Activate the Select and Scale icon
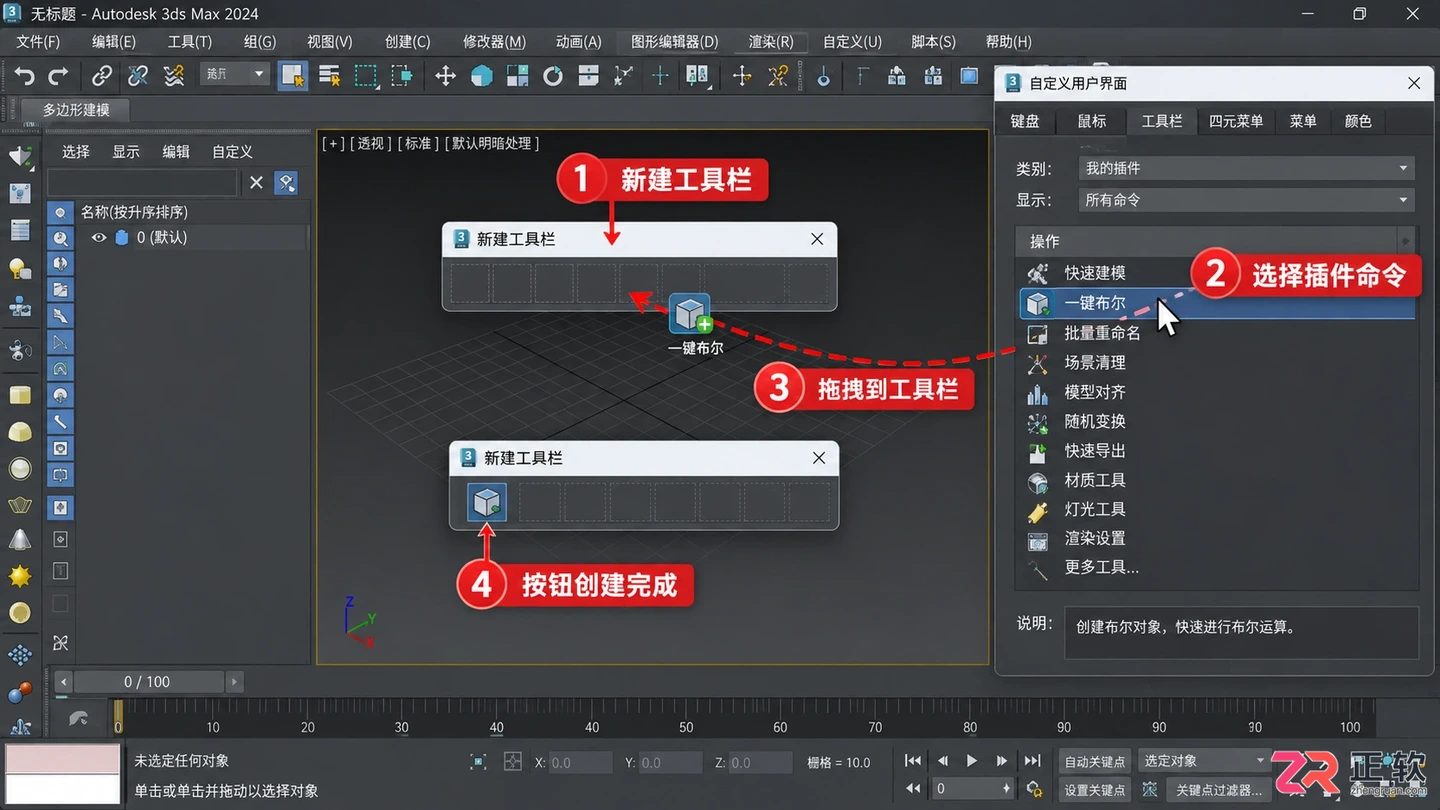1440x810 pixels. 517,76
